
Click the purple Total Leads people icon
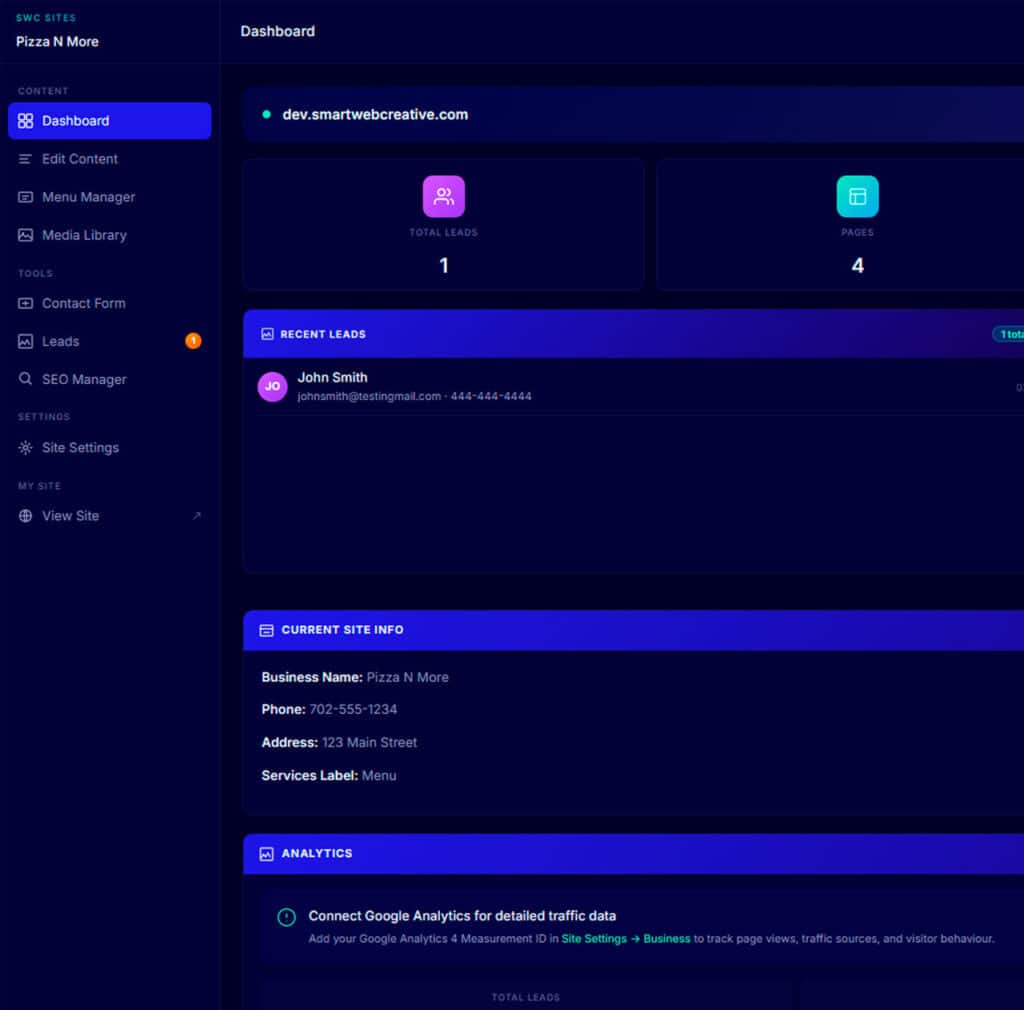[x=444, y=196]
